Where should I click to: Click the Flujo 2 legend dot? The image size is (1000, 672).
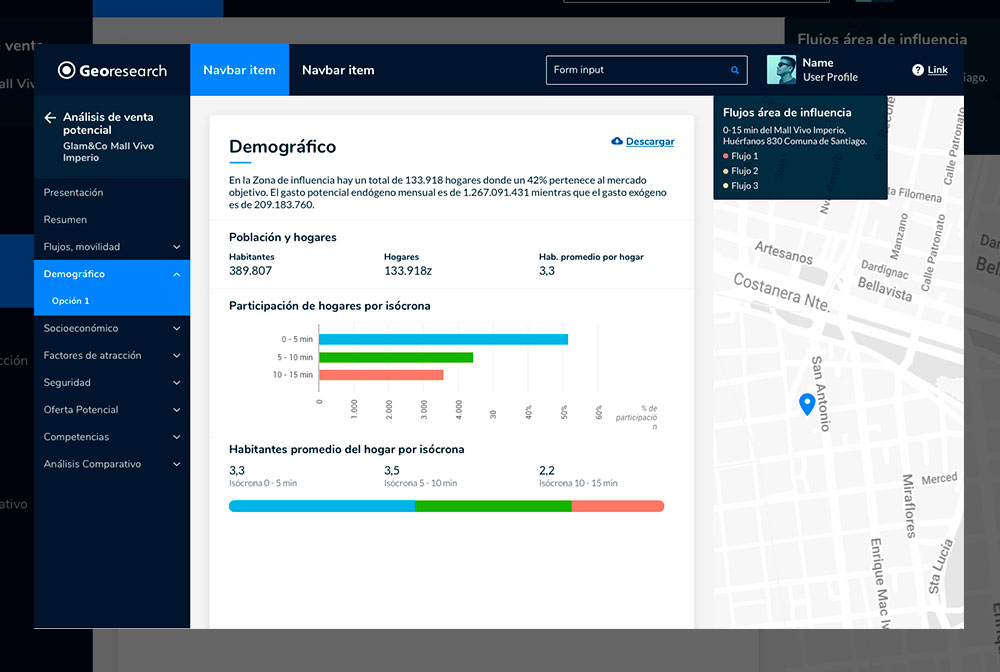tap(726, 171)
